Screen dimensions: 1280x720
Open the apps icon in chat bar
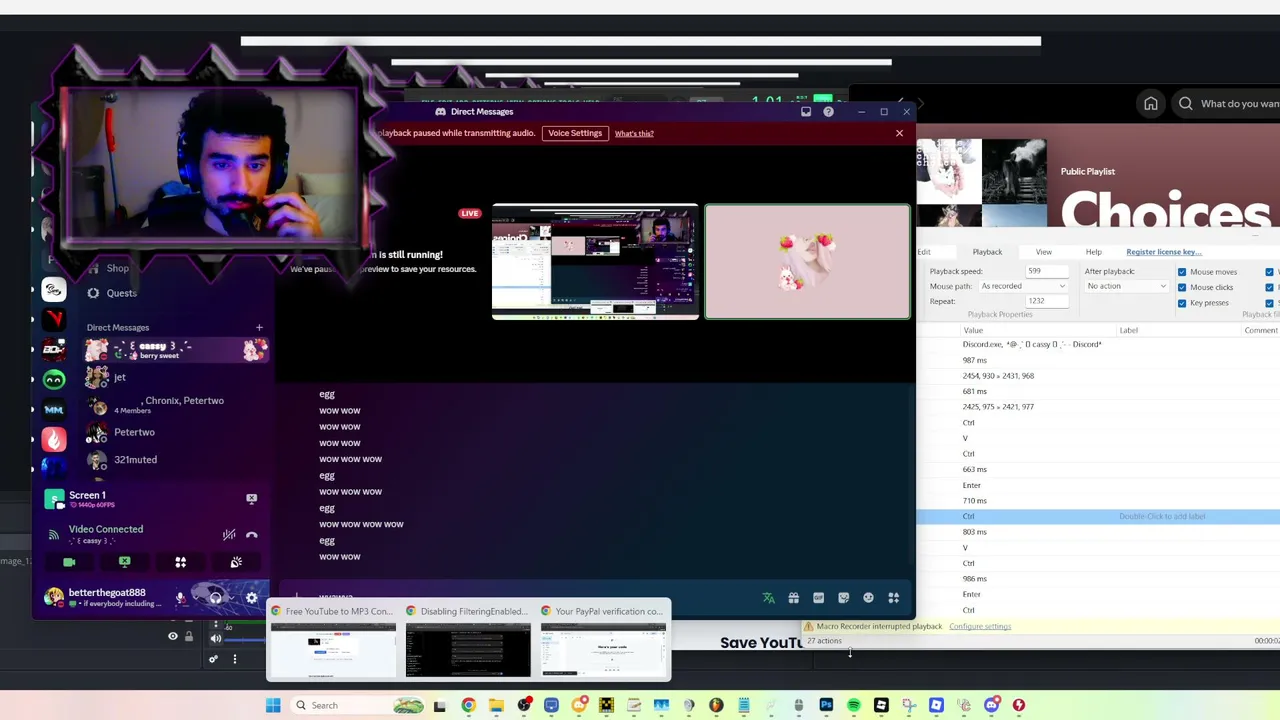tap(893, 598)
